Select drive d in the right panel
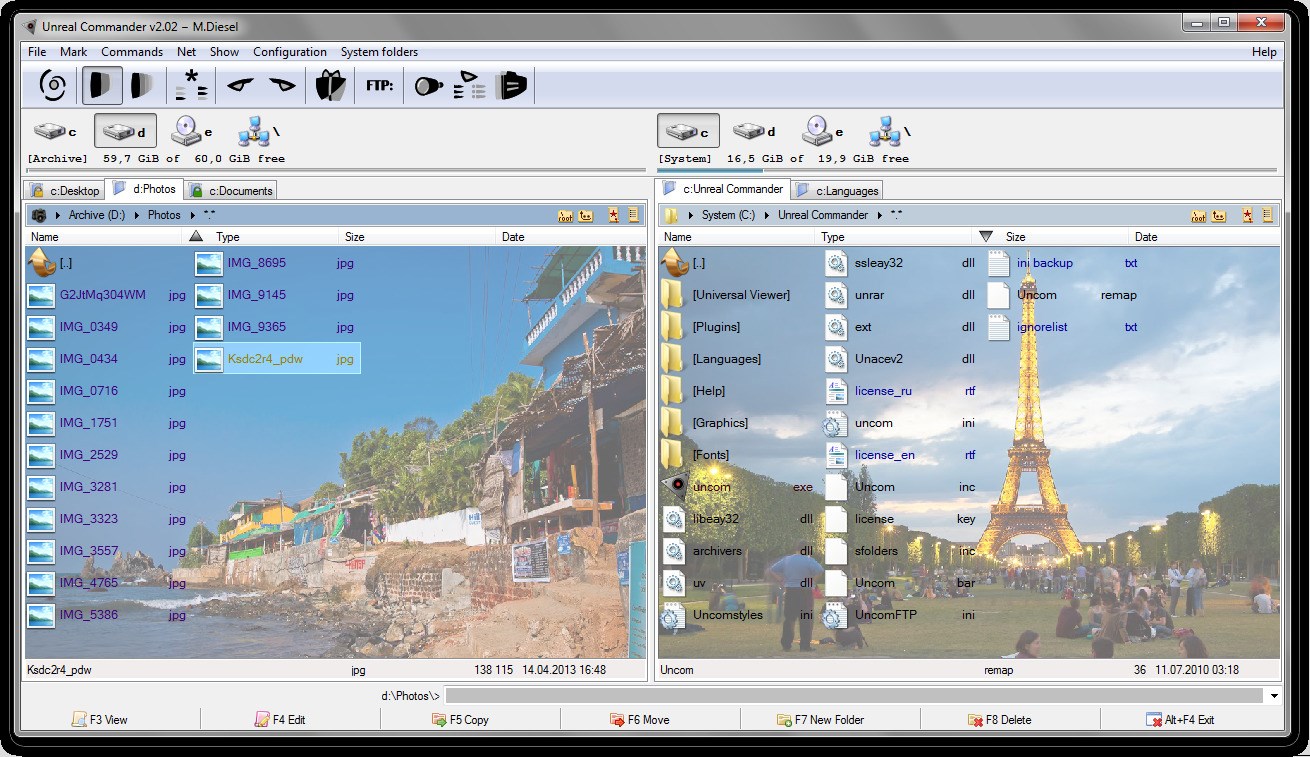The image size is (1310, 757). pyautogui.click(x=754, y=131)
